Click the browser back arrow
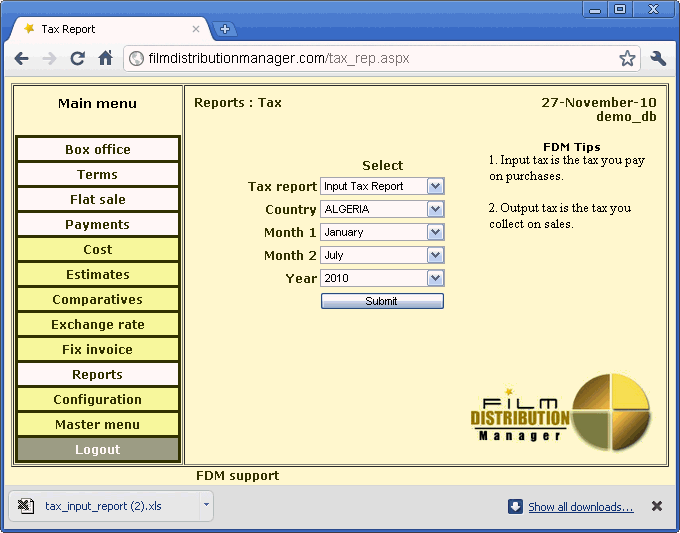Screen dimensions: 680x533 coord(21,59)
